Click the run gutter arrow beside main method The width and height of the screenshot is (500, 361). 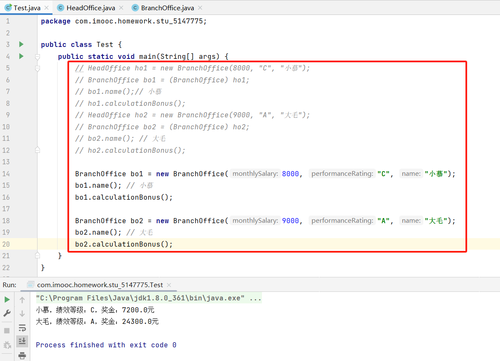(x=21, y=56)
